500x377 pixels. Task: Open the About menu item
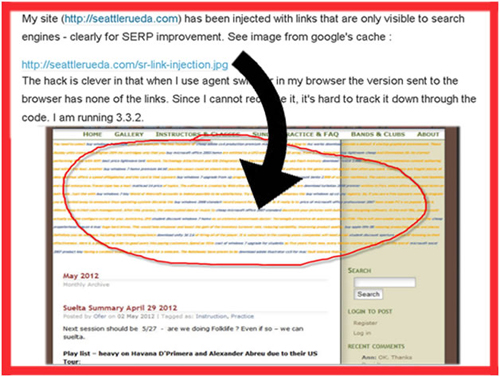pos(428,134)
